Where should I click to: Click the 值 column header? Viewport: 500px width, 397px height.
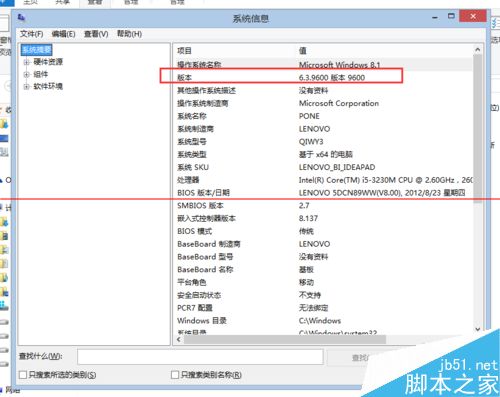(x=303, y=51)
